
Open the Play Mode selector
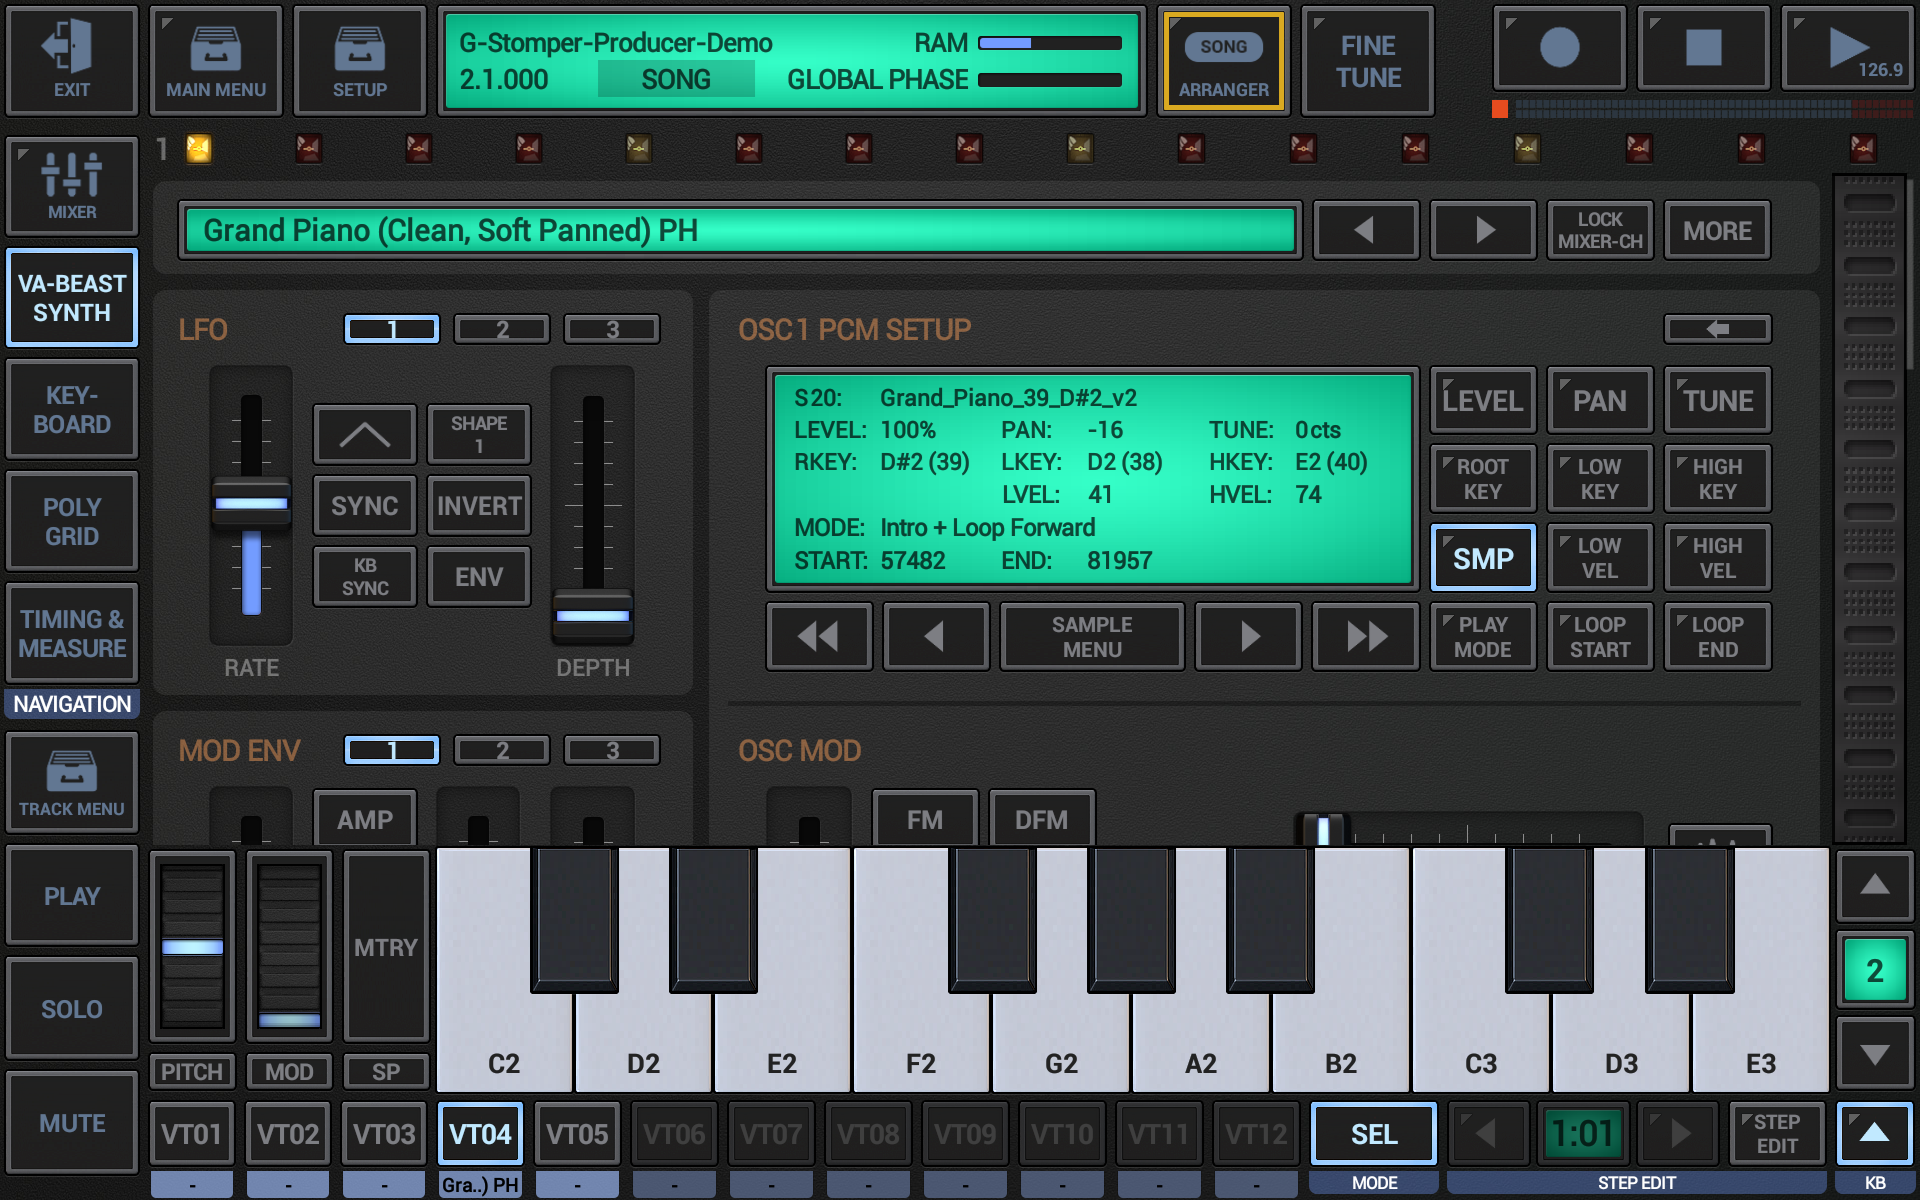1483,636
